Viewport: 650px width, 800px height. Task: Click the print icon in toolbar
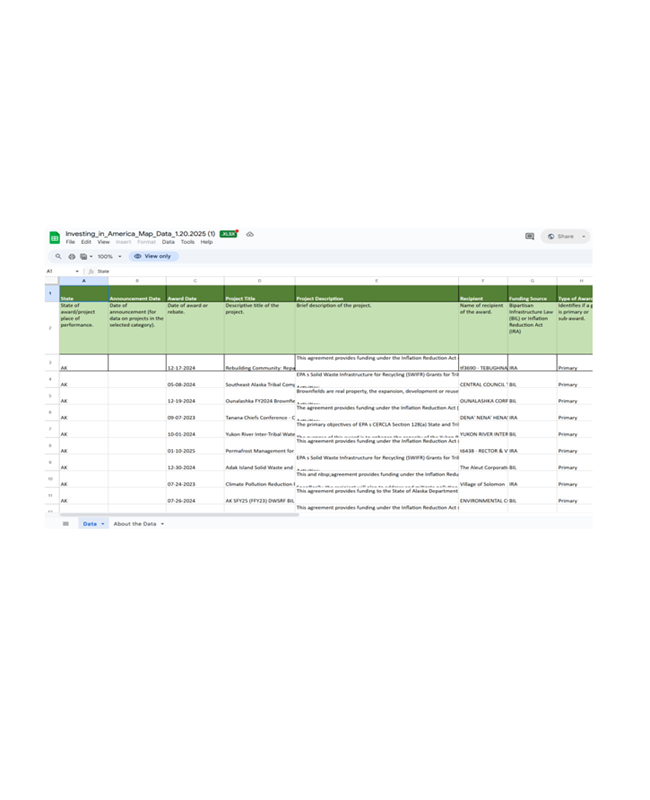tap(71, 257)
